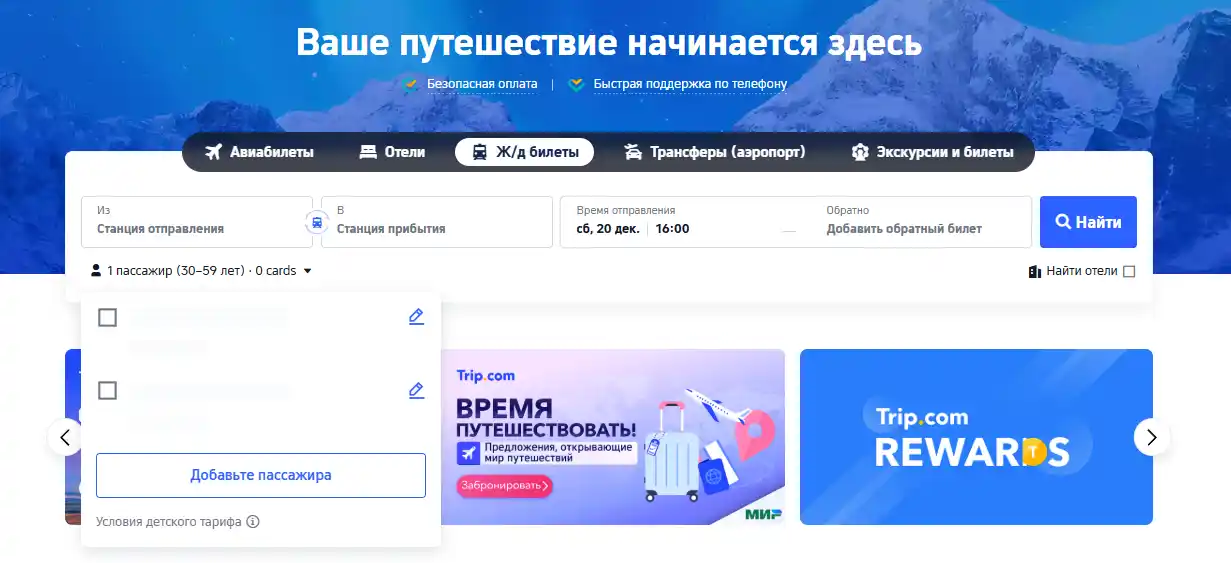Image resolution: width=1231 pixels, height=563 pixels.
Task: Tick the Найти отели checkbox
Action: 1129,271
